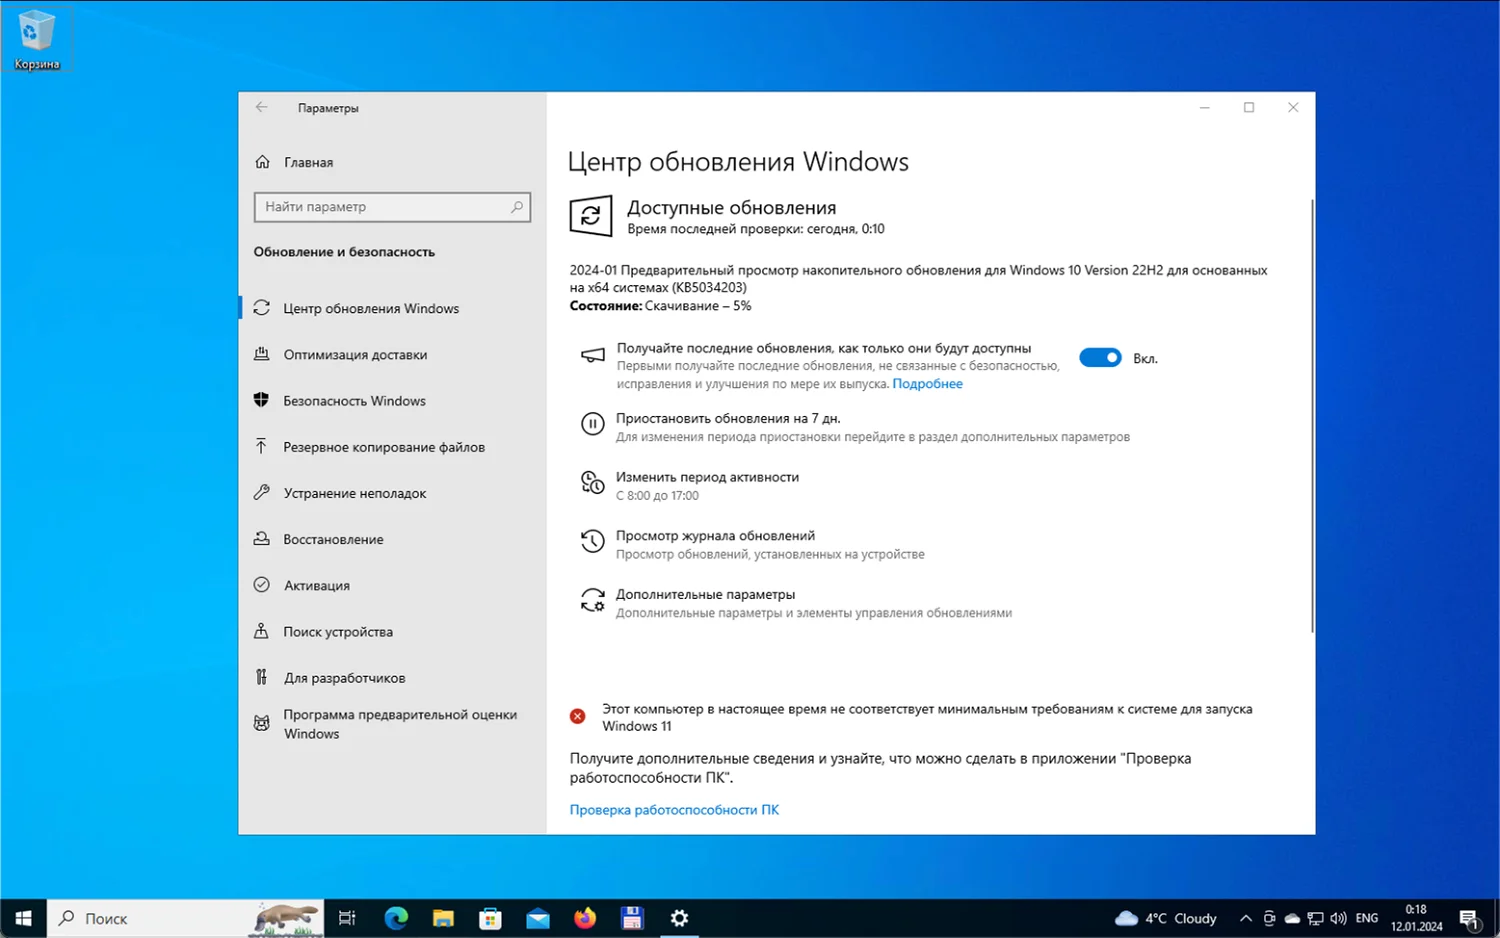Open Microsoft Store from the taskbar
1500x938 pixels.
point(490,918)
